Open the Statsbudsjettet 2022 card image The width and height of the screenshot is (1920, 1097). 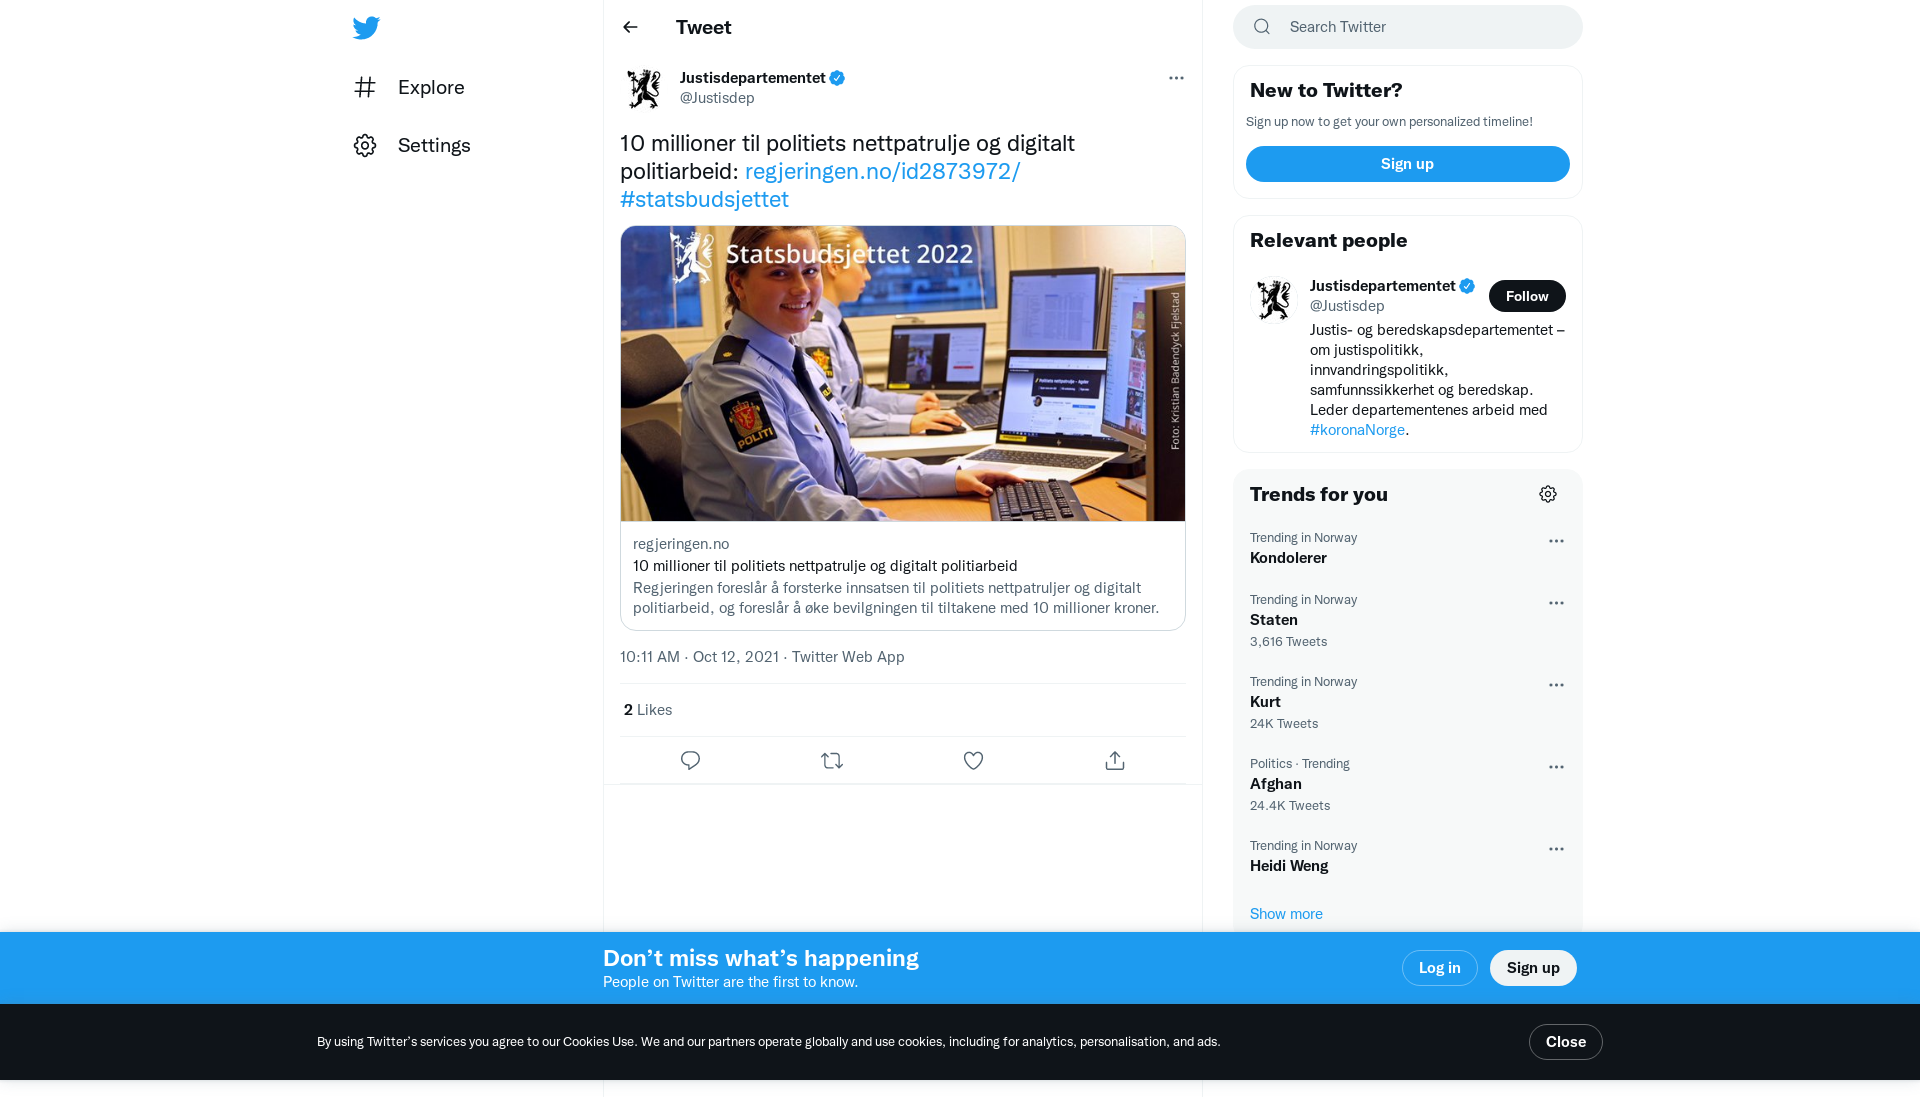(903, 373)
